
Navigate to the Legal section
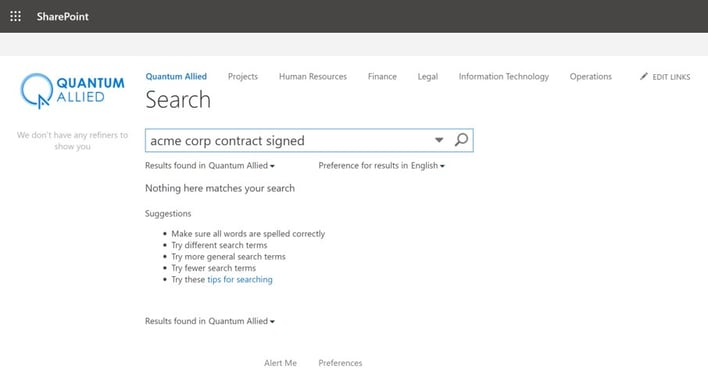pos(428,76)
